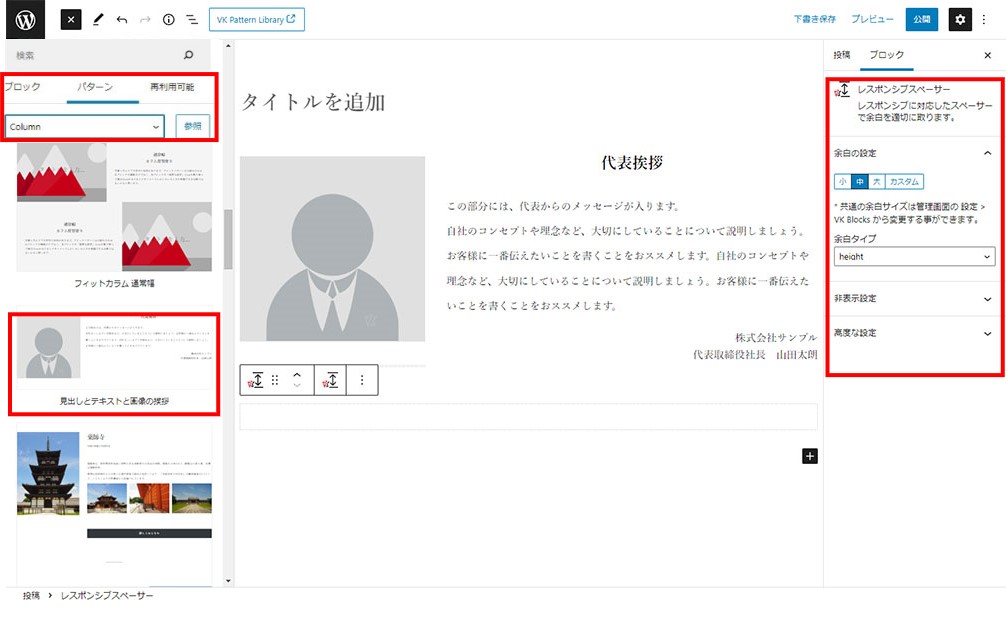Expand the 非表示設定 section

914,299
